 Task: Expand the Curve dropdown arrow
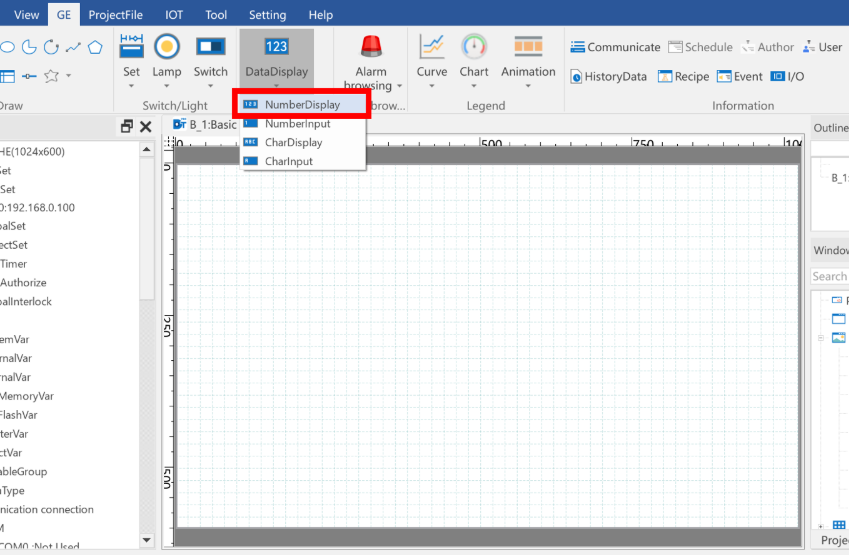click(432, 86)
